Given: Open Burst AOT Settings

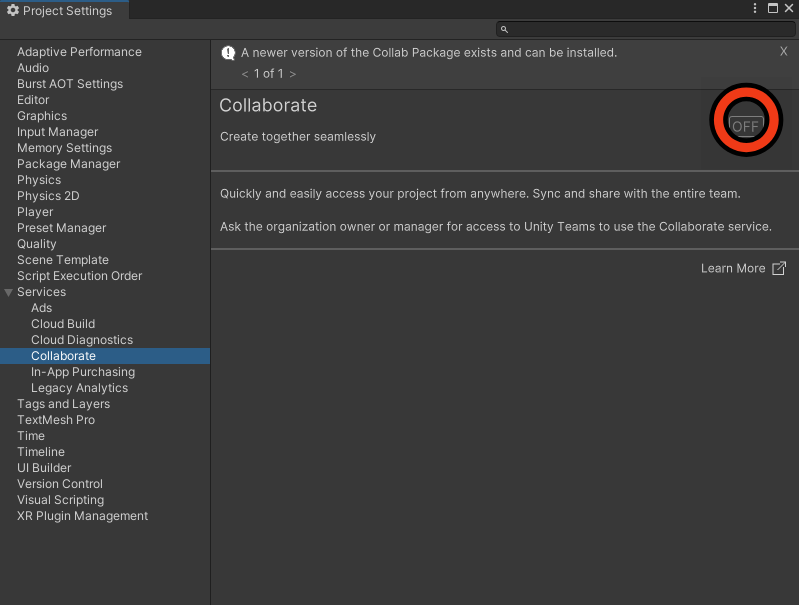Looking at the screenshot, I should coord(70,84).
